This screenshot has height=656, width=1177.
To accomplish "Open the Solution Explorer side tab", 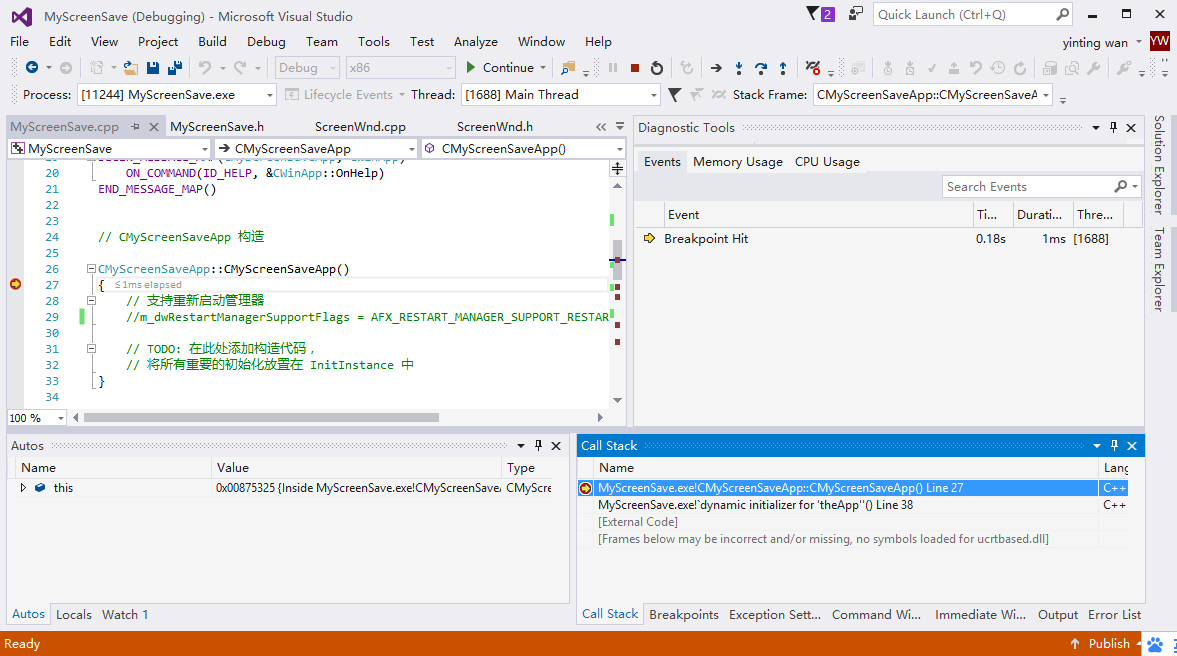I will (1159, 164).
